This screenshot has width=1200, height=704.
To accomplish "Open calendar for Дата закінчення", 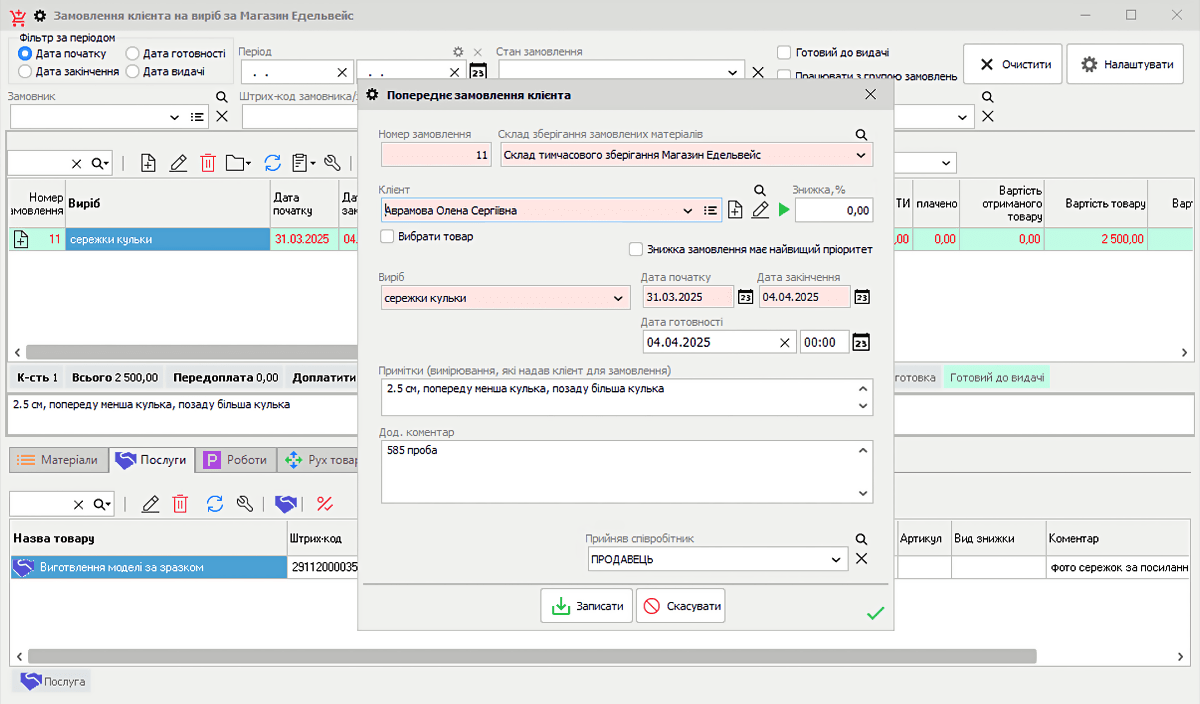I will pyautogui.click(x=862, y=297).
